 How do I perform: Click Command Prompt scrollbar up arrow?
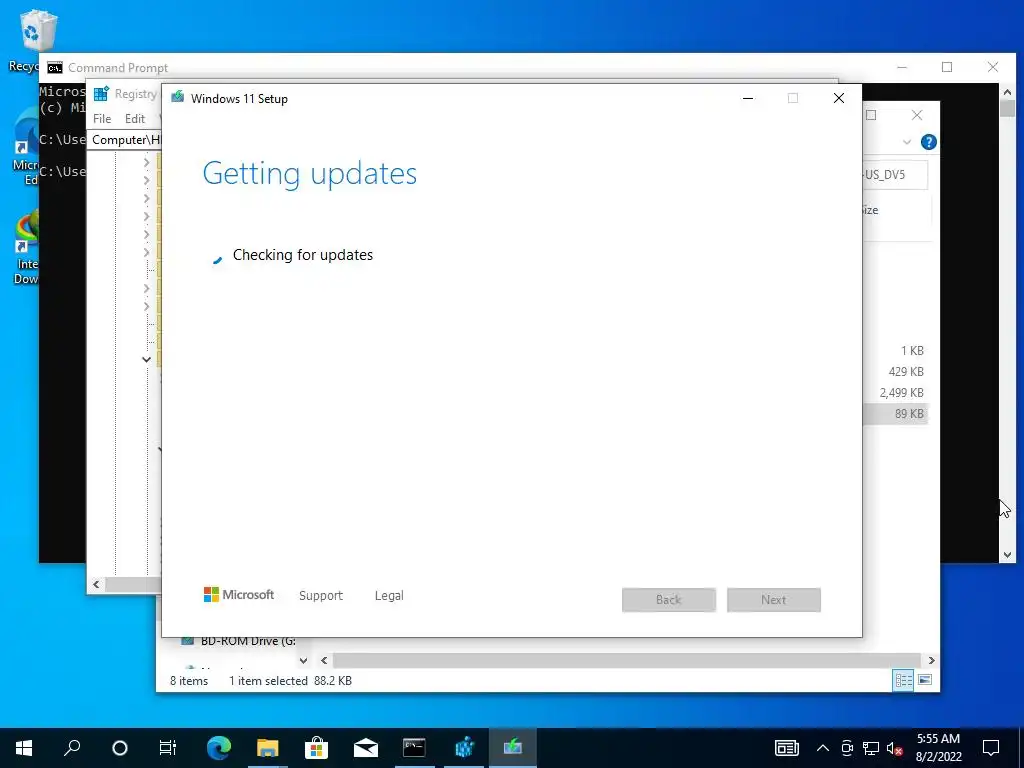click(x=1007, y=92)
